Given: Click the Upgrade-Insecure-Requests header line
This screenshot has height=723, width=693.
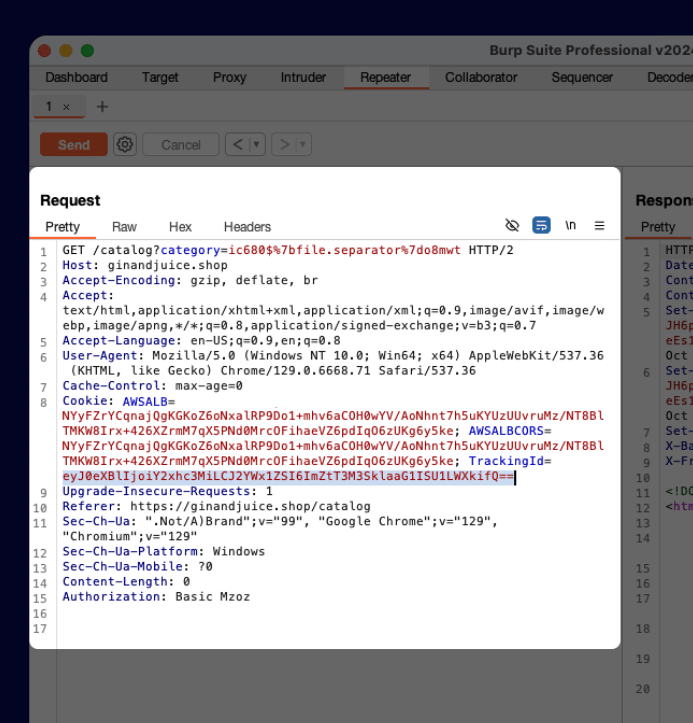Looking at the screenshot, I should pos(168,491).
